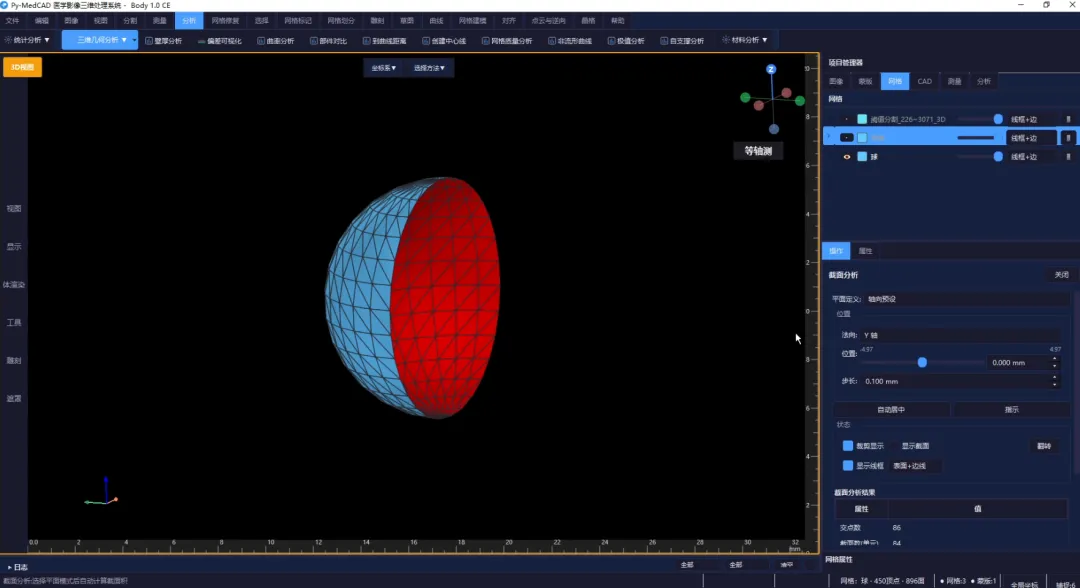Click color swatch of 阈值分割_226~3071_3D mesh
The height and width of the screenshot is (588, 1080).
[x=862, y=119]
